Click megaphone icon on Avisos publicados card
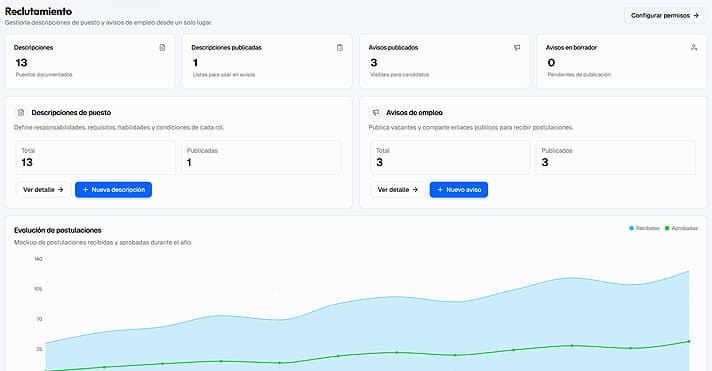This screenshot has height=371, width=712. pyautogui.click(x=517, y=48)
